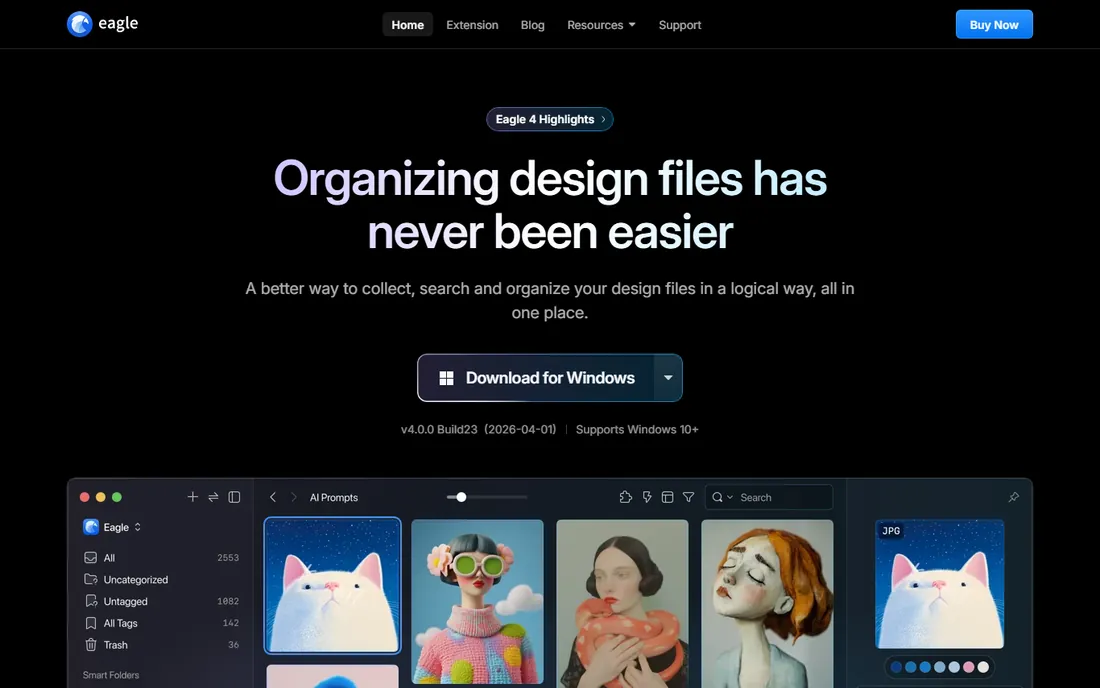Select the woman with snake thumbnail

pyautogui.click(x=622, y=603)
